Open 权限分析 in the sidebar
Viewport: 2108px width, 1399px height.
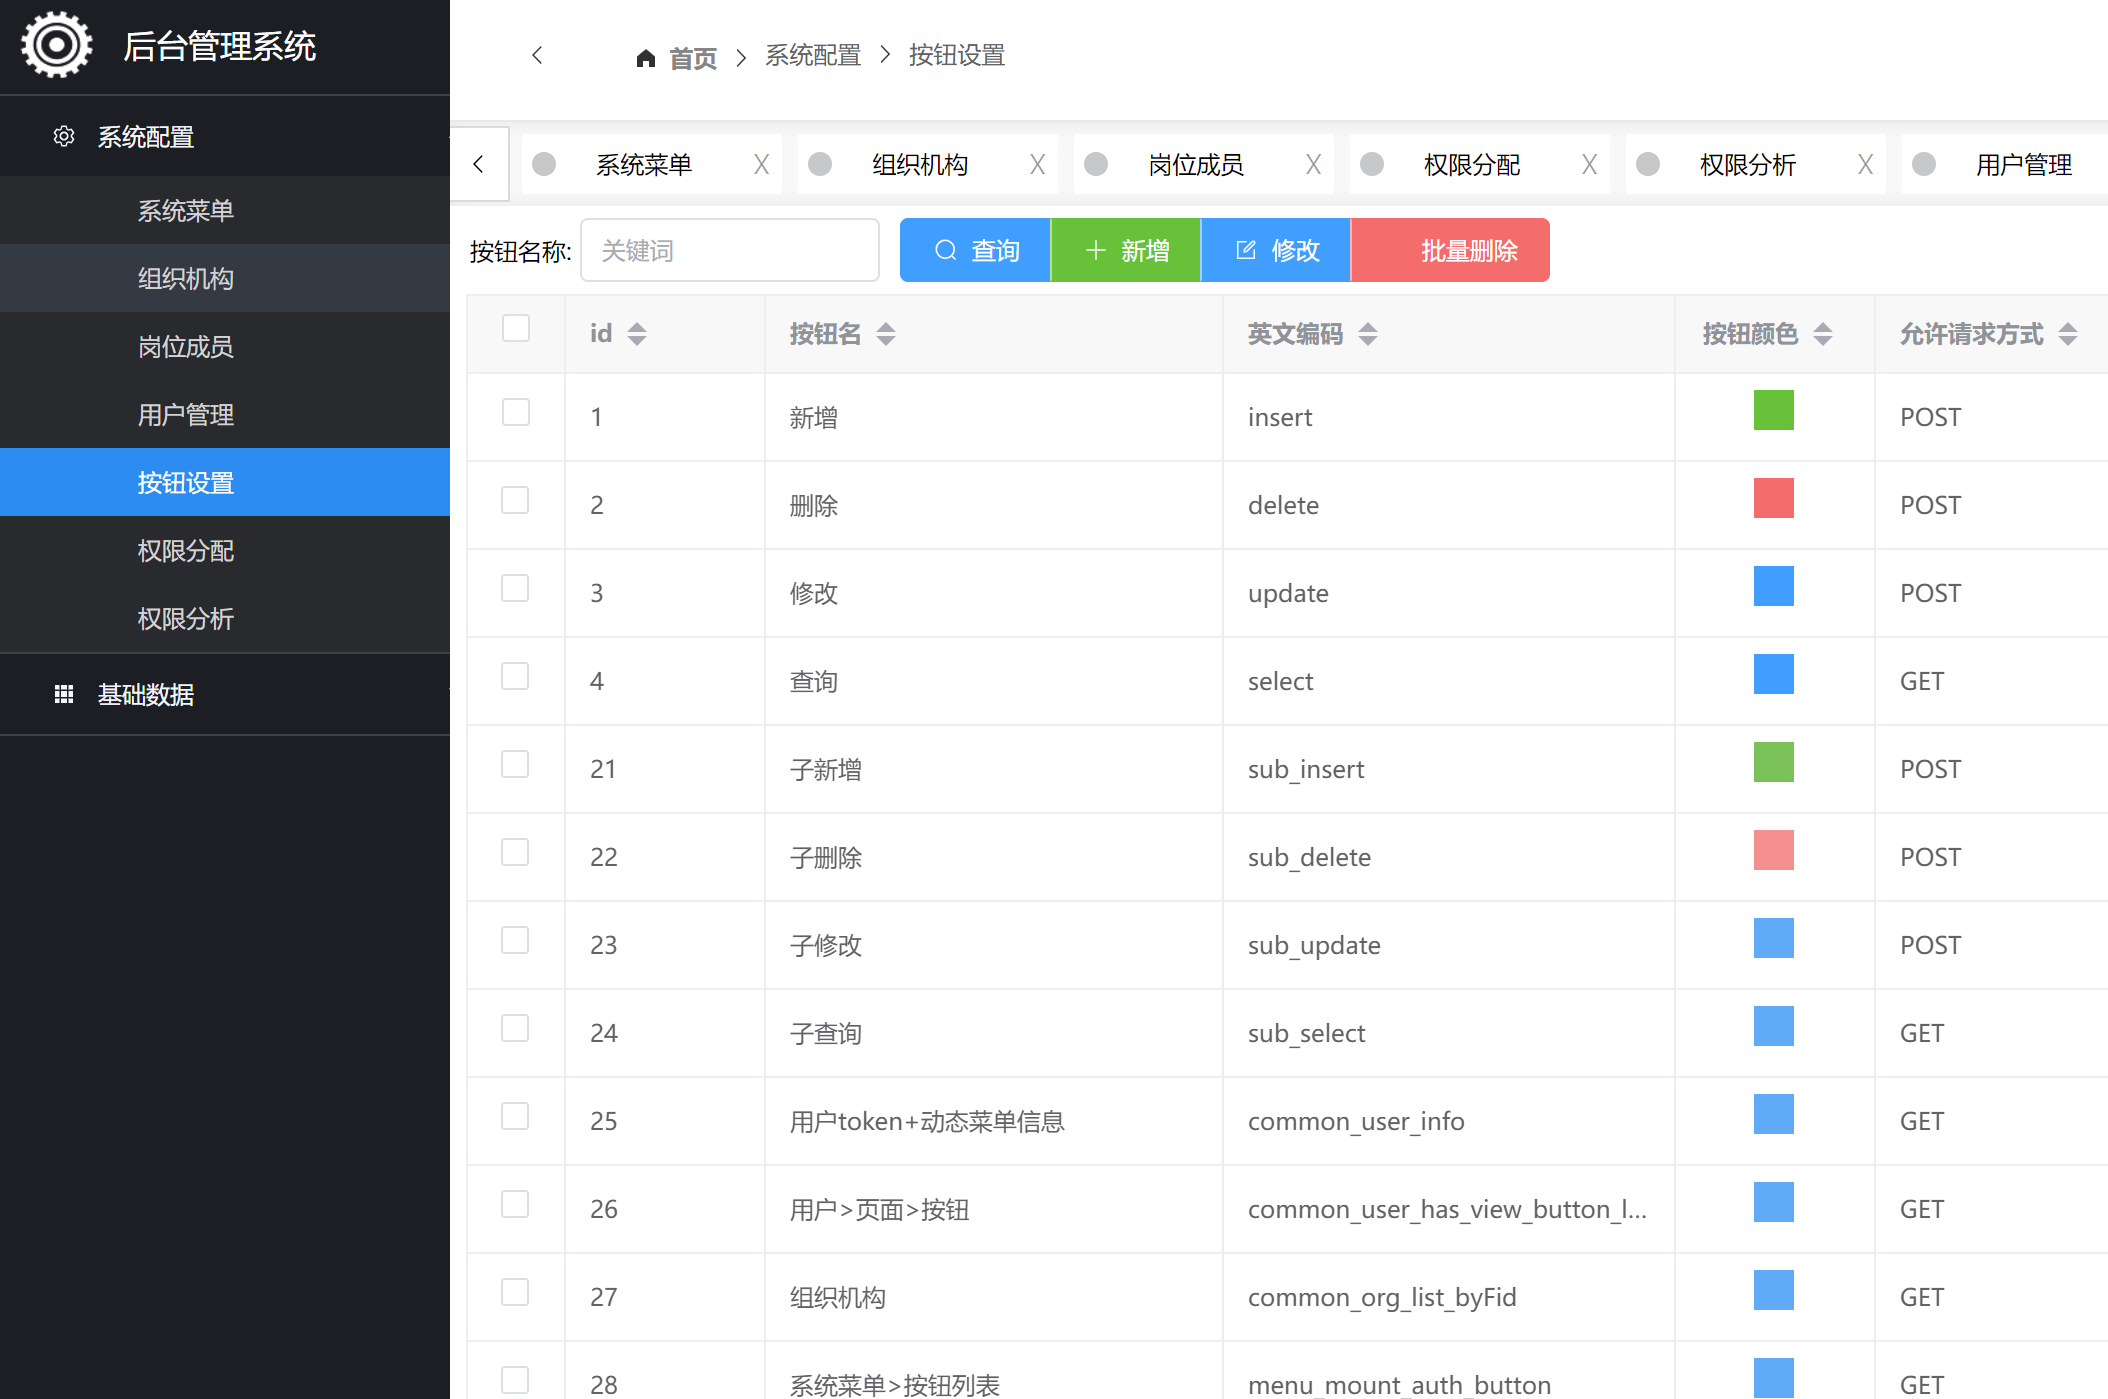coord(225,618)
